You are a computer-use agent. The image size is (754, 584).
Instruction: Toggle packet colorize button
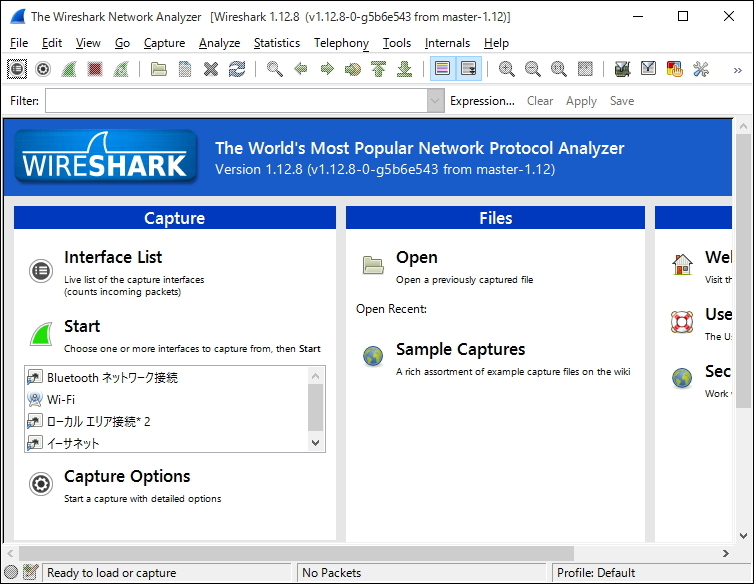click(x=443, y=68)
